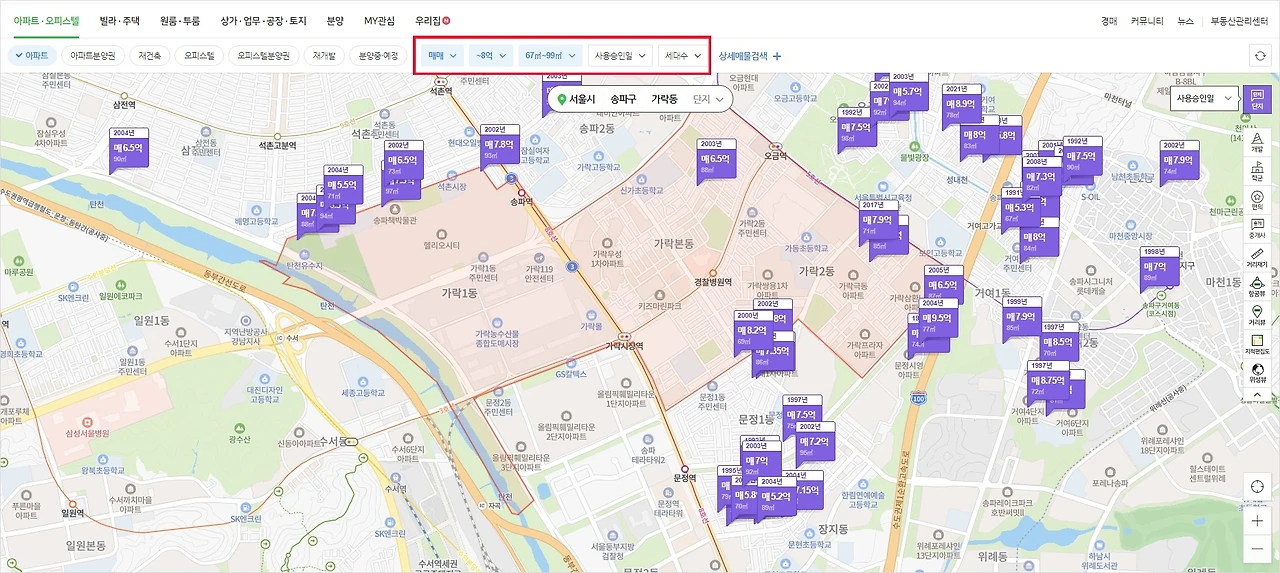
Task: Toggle the 아파트 property type chip
Action: click(31, 56)
